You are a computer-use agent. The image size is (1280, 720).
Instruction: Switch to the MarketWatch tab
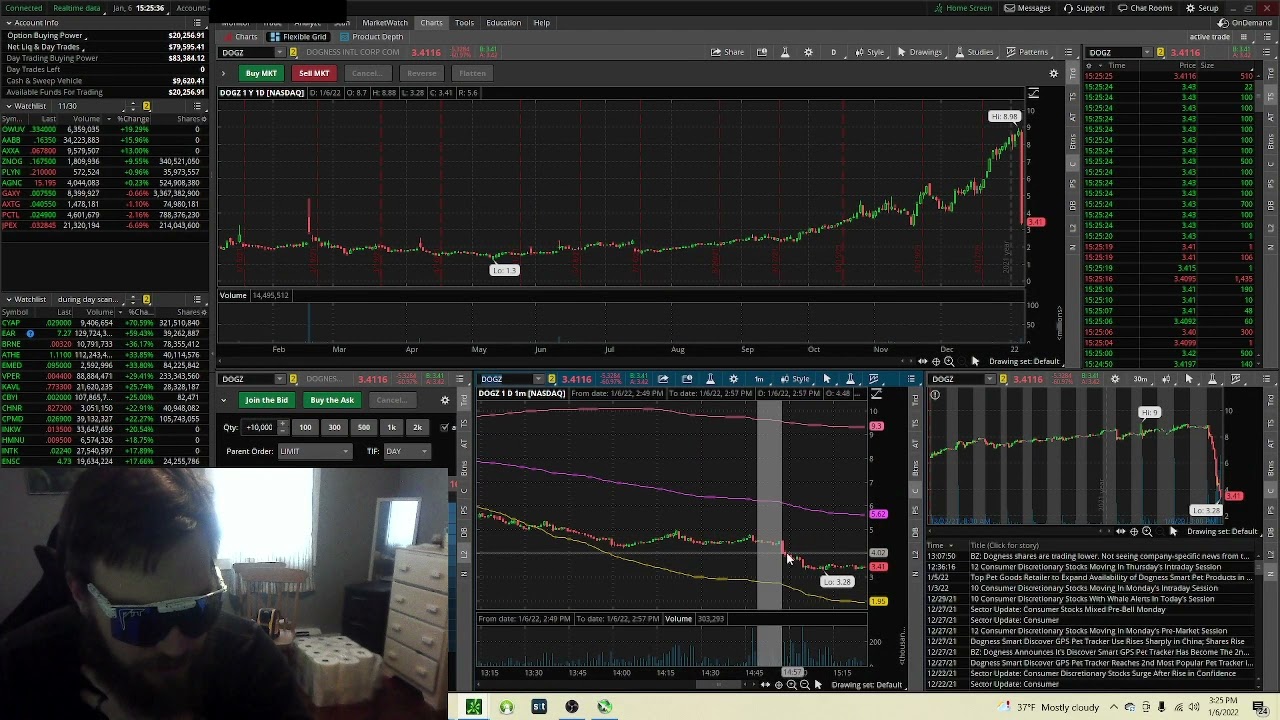coord(385,22)
